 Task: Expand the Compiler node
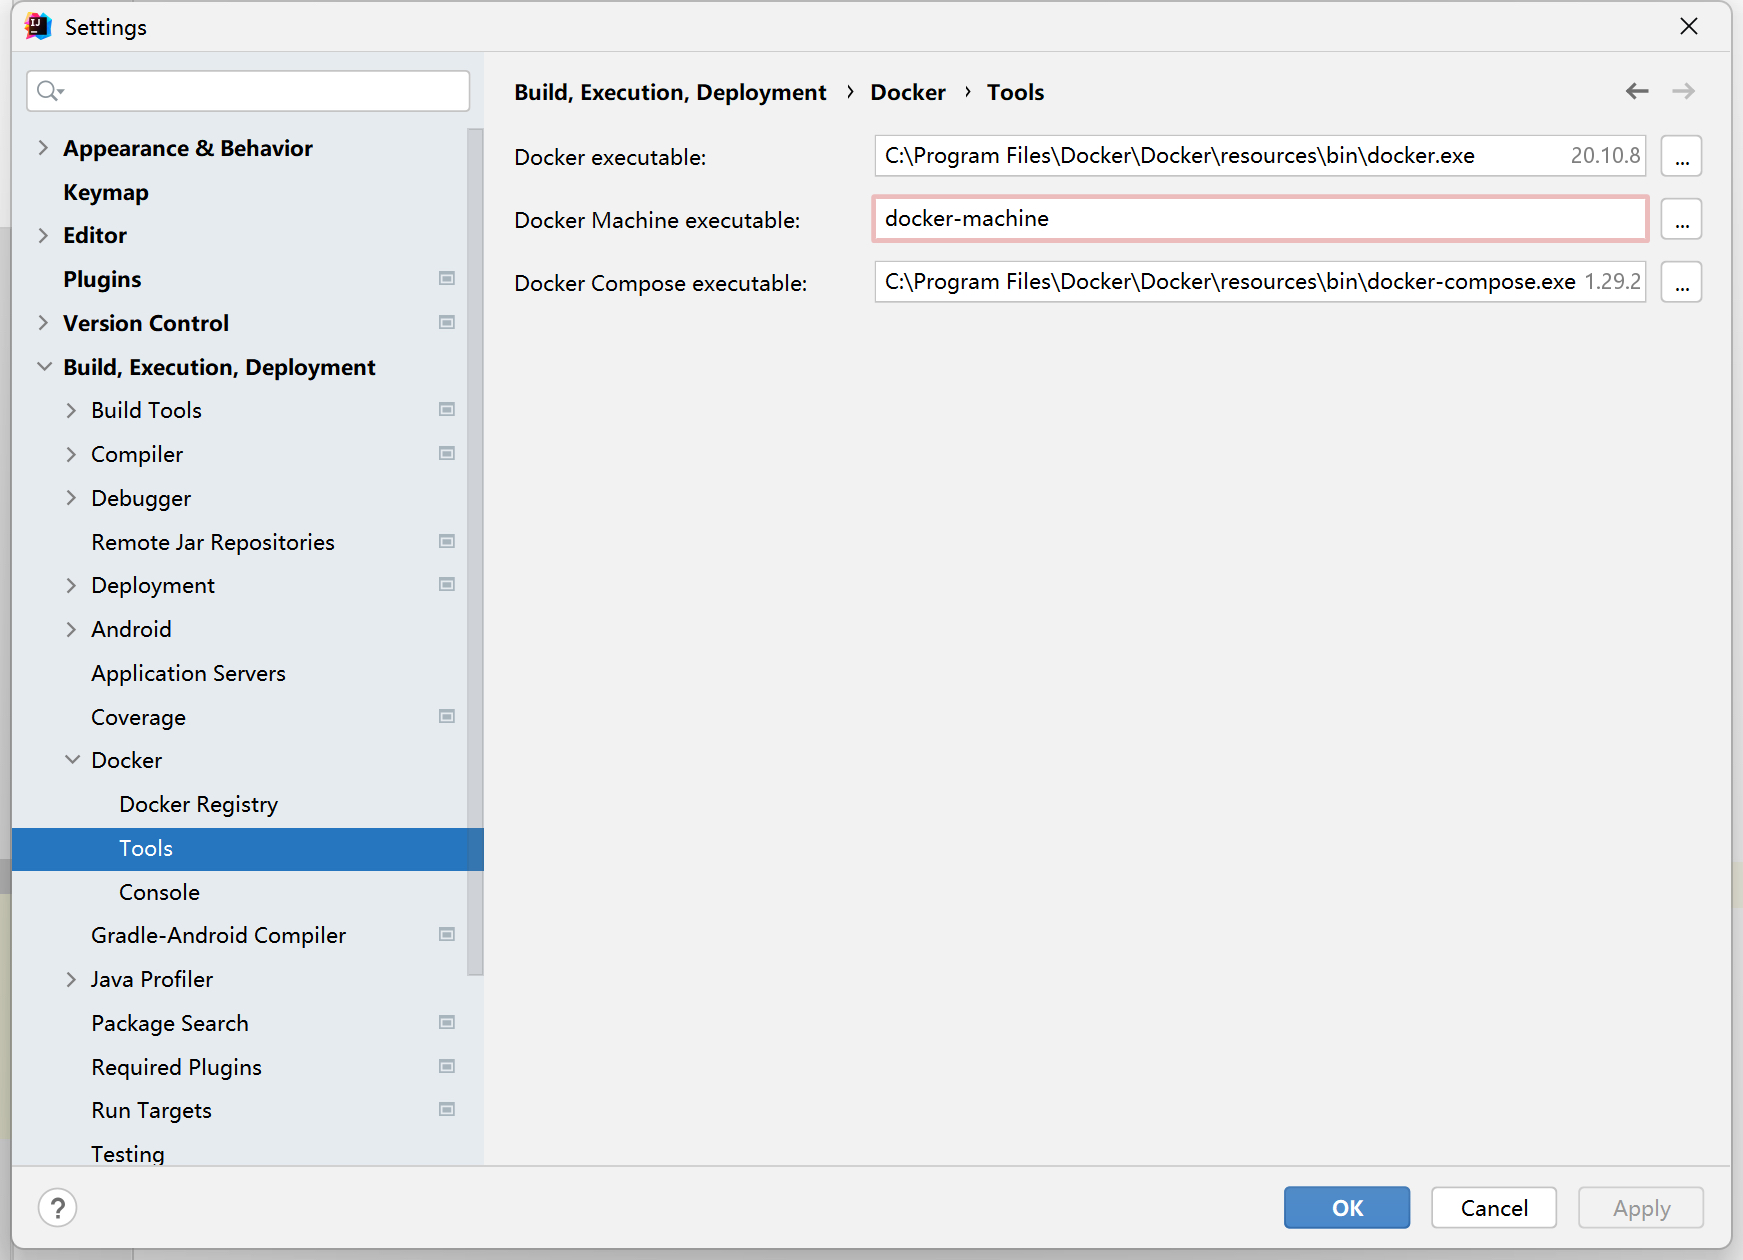tap(71, 454)
